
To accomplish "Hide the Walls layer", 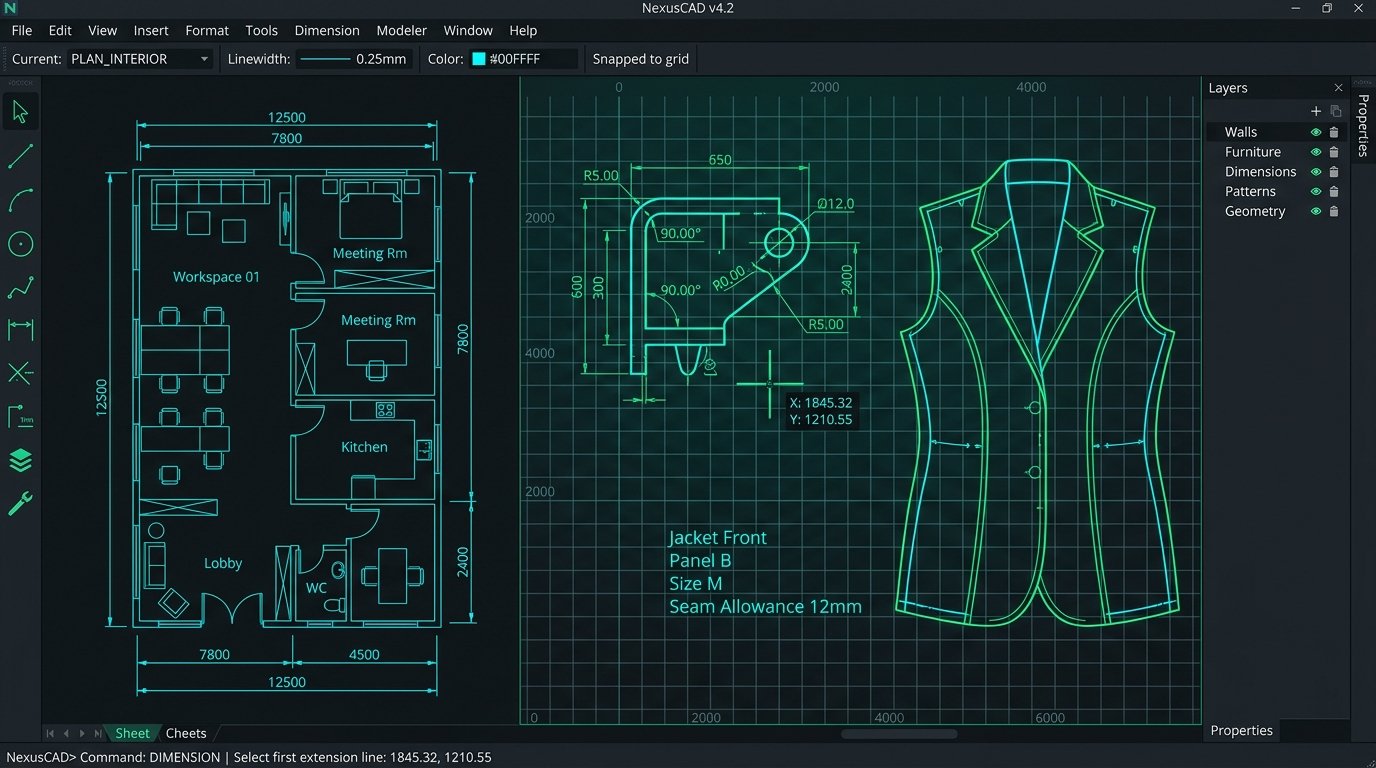I will (1316, 132).
